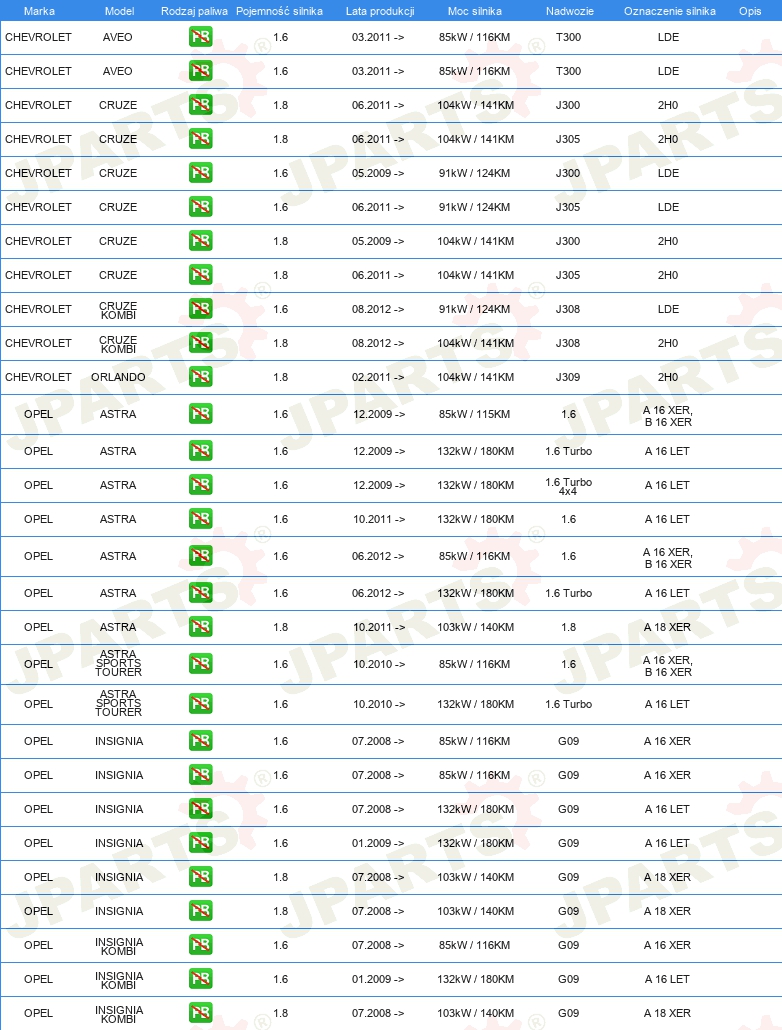Click 'A 16 XER, B 16 XER' in 12.2009 ASTRA row
Viewport: 782px width, 1030px height.
[668, 416]
